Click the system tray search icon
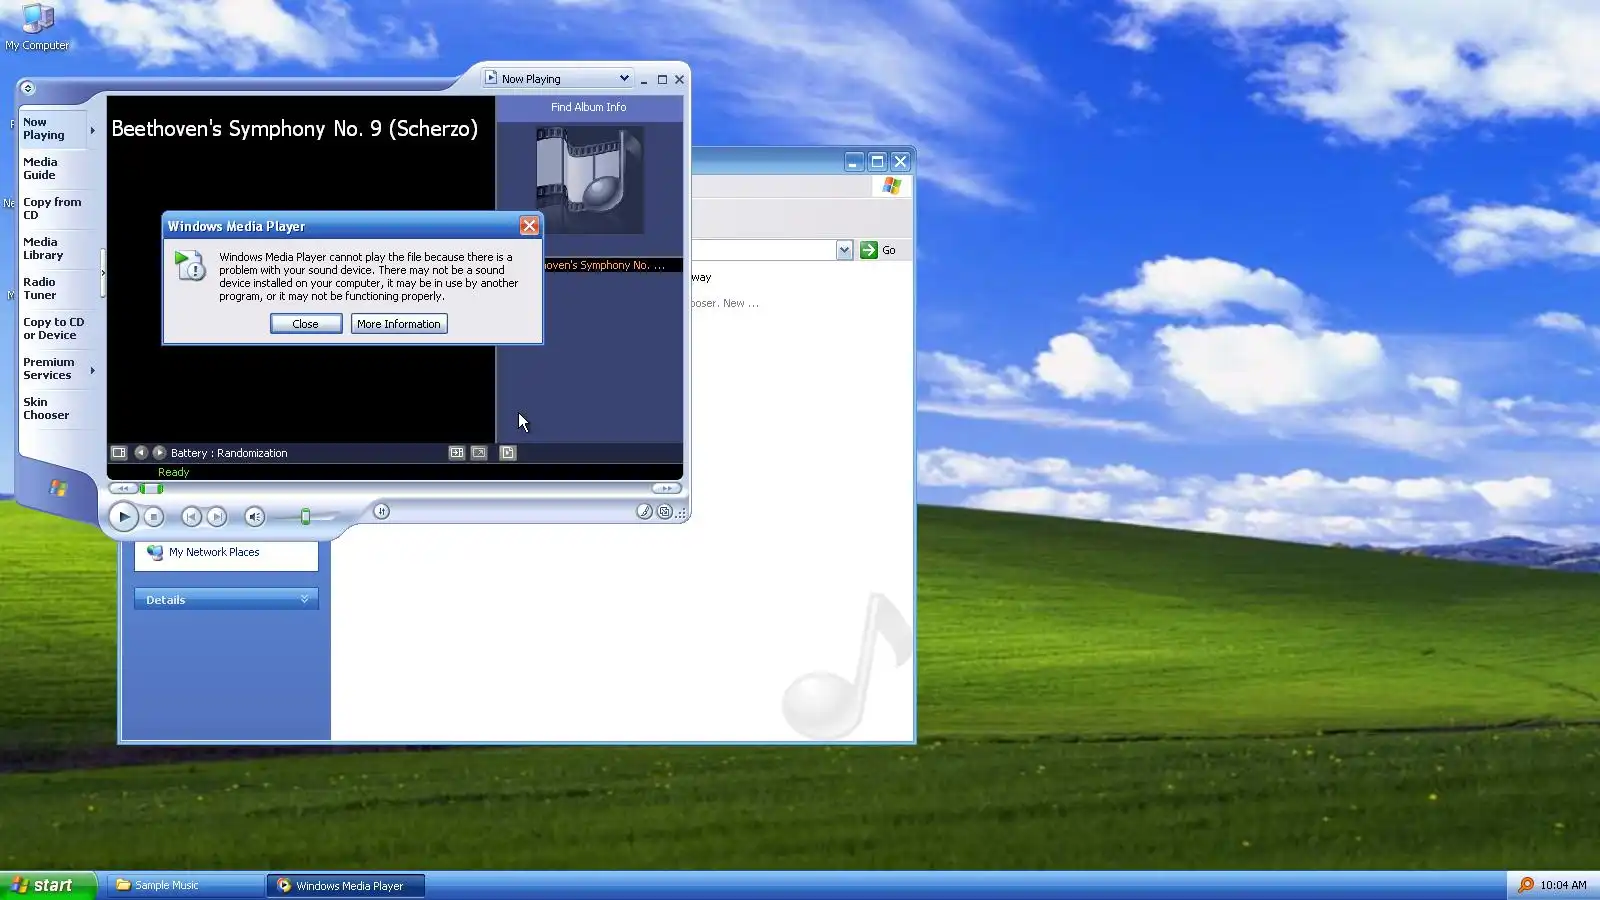The height and width of the screenshot is (900, 1600). click(1526, 885)
